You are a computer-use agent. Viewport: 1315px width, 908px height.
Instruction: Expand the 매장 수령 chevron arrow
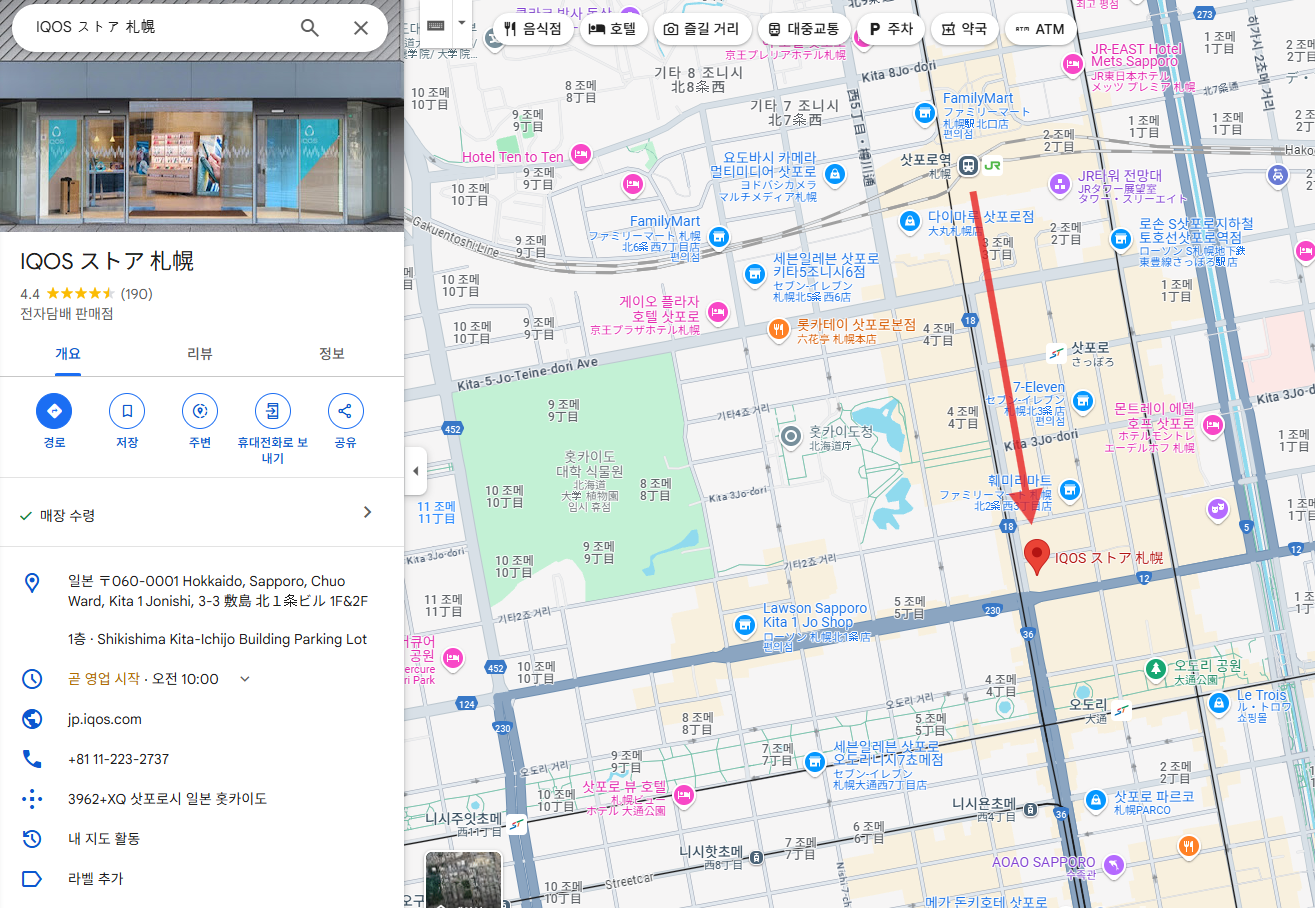click(367, 512)
